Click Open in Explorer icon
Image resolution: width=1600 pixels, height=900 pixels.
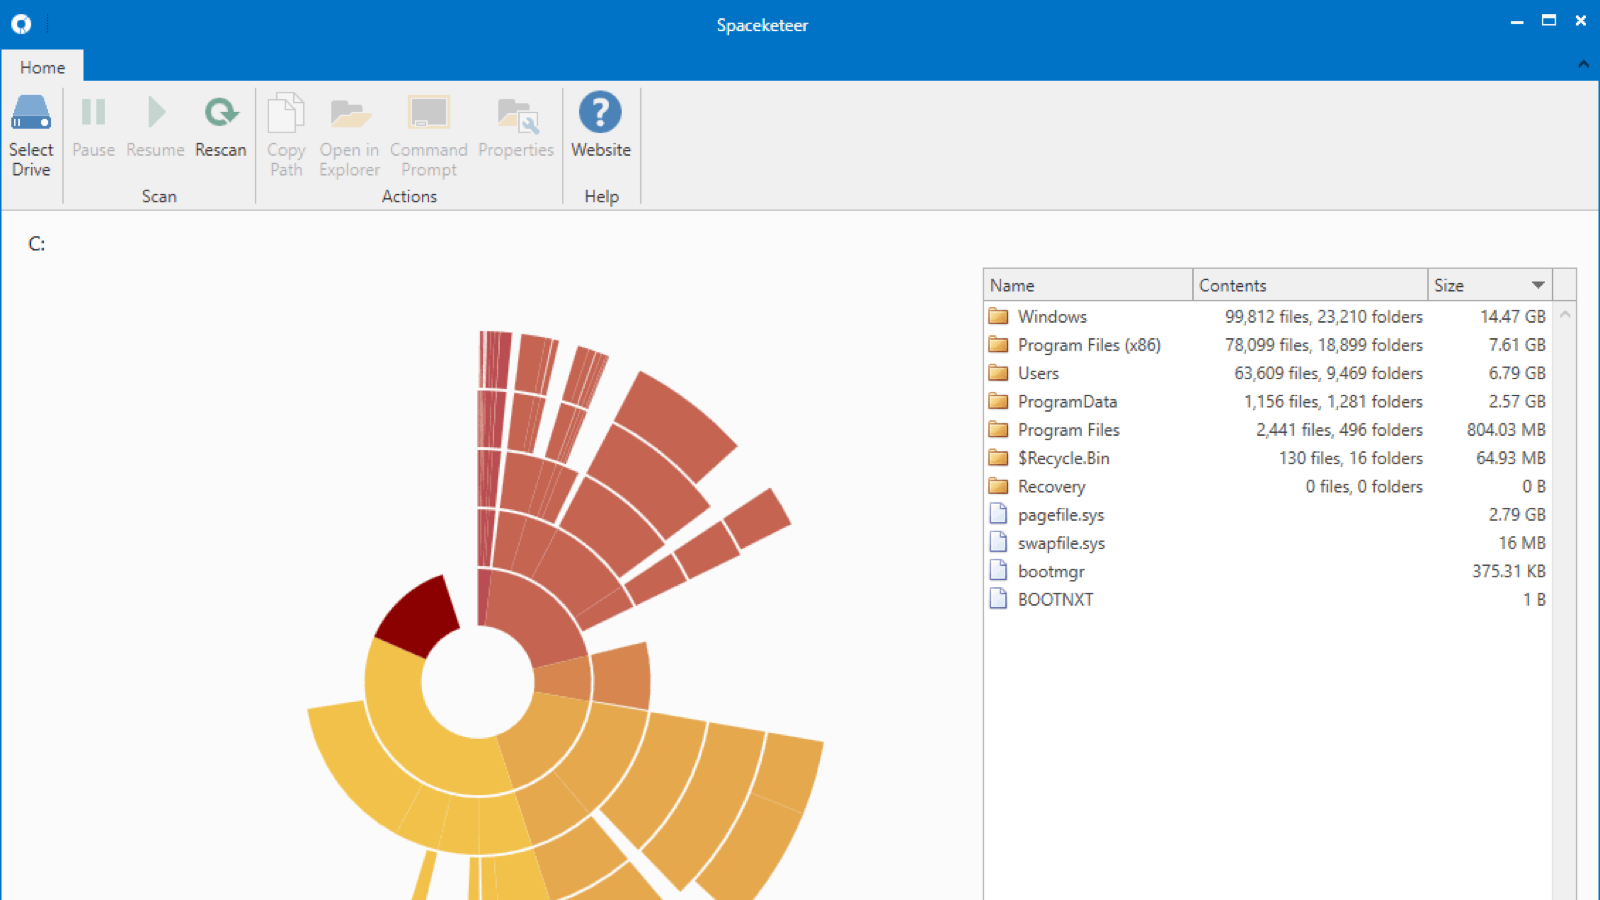click(x=349, y=114)
